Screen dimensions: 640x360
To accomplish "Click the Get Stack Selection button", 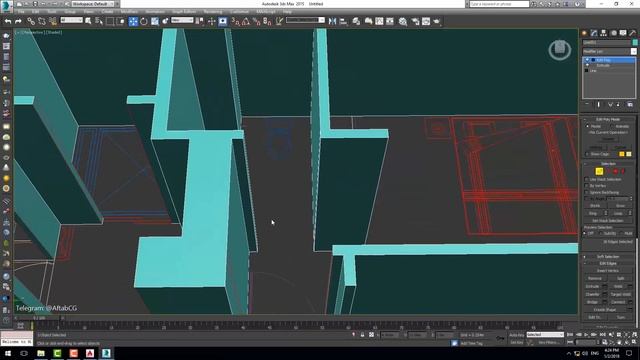I will point(607,220).
